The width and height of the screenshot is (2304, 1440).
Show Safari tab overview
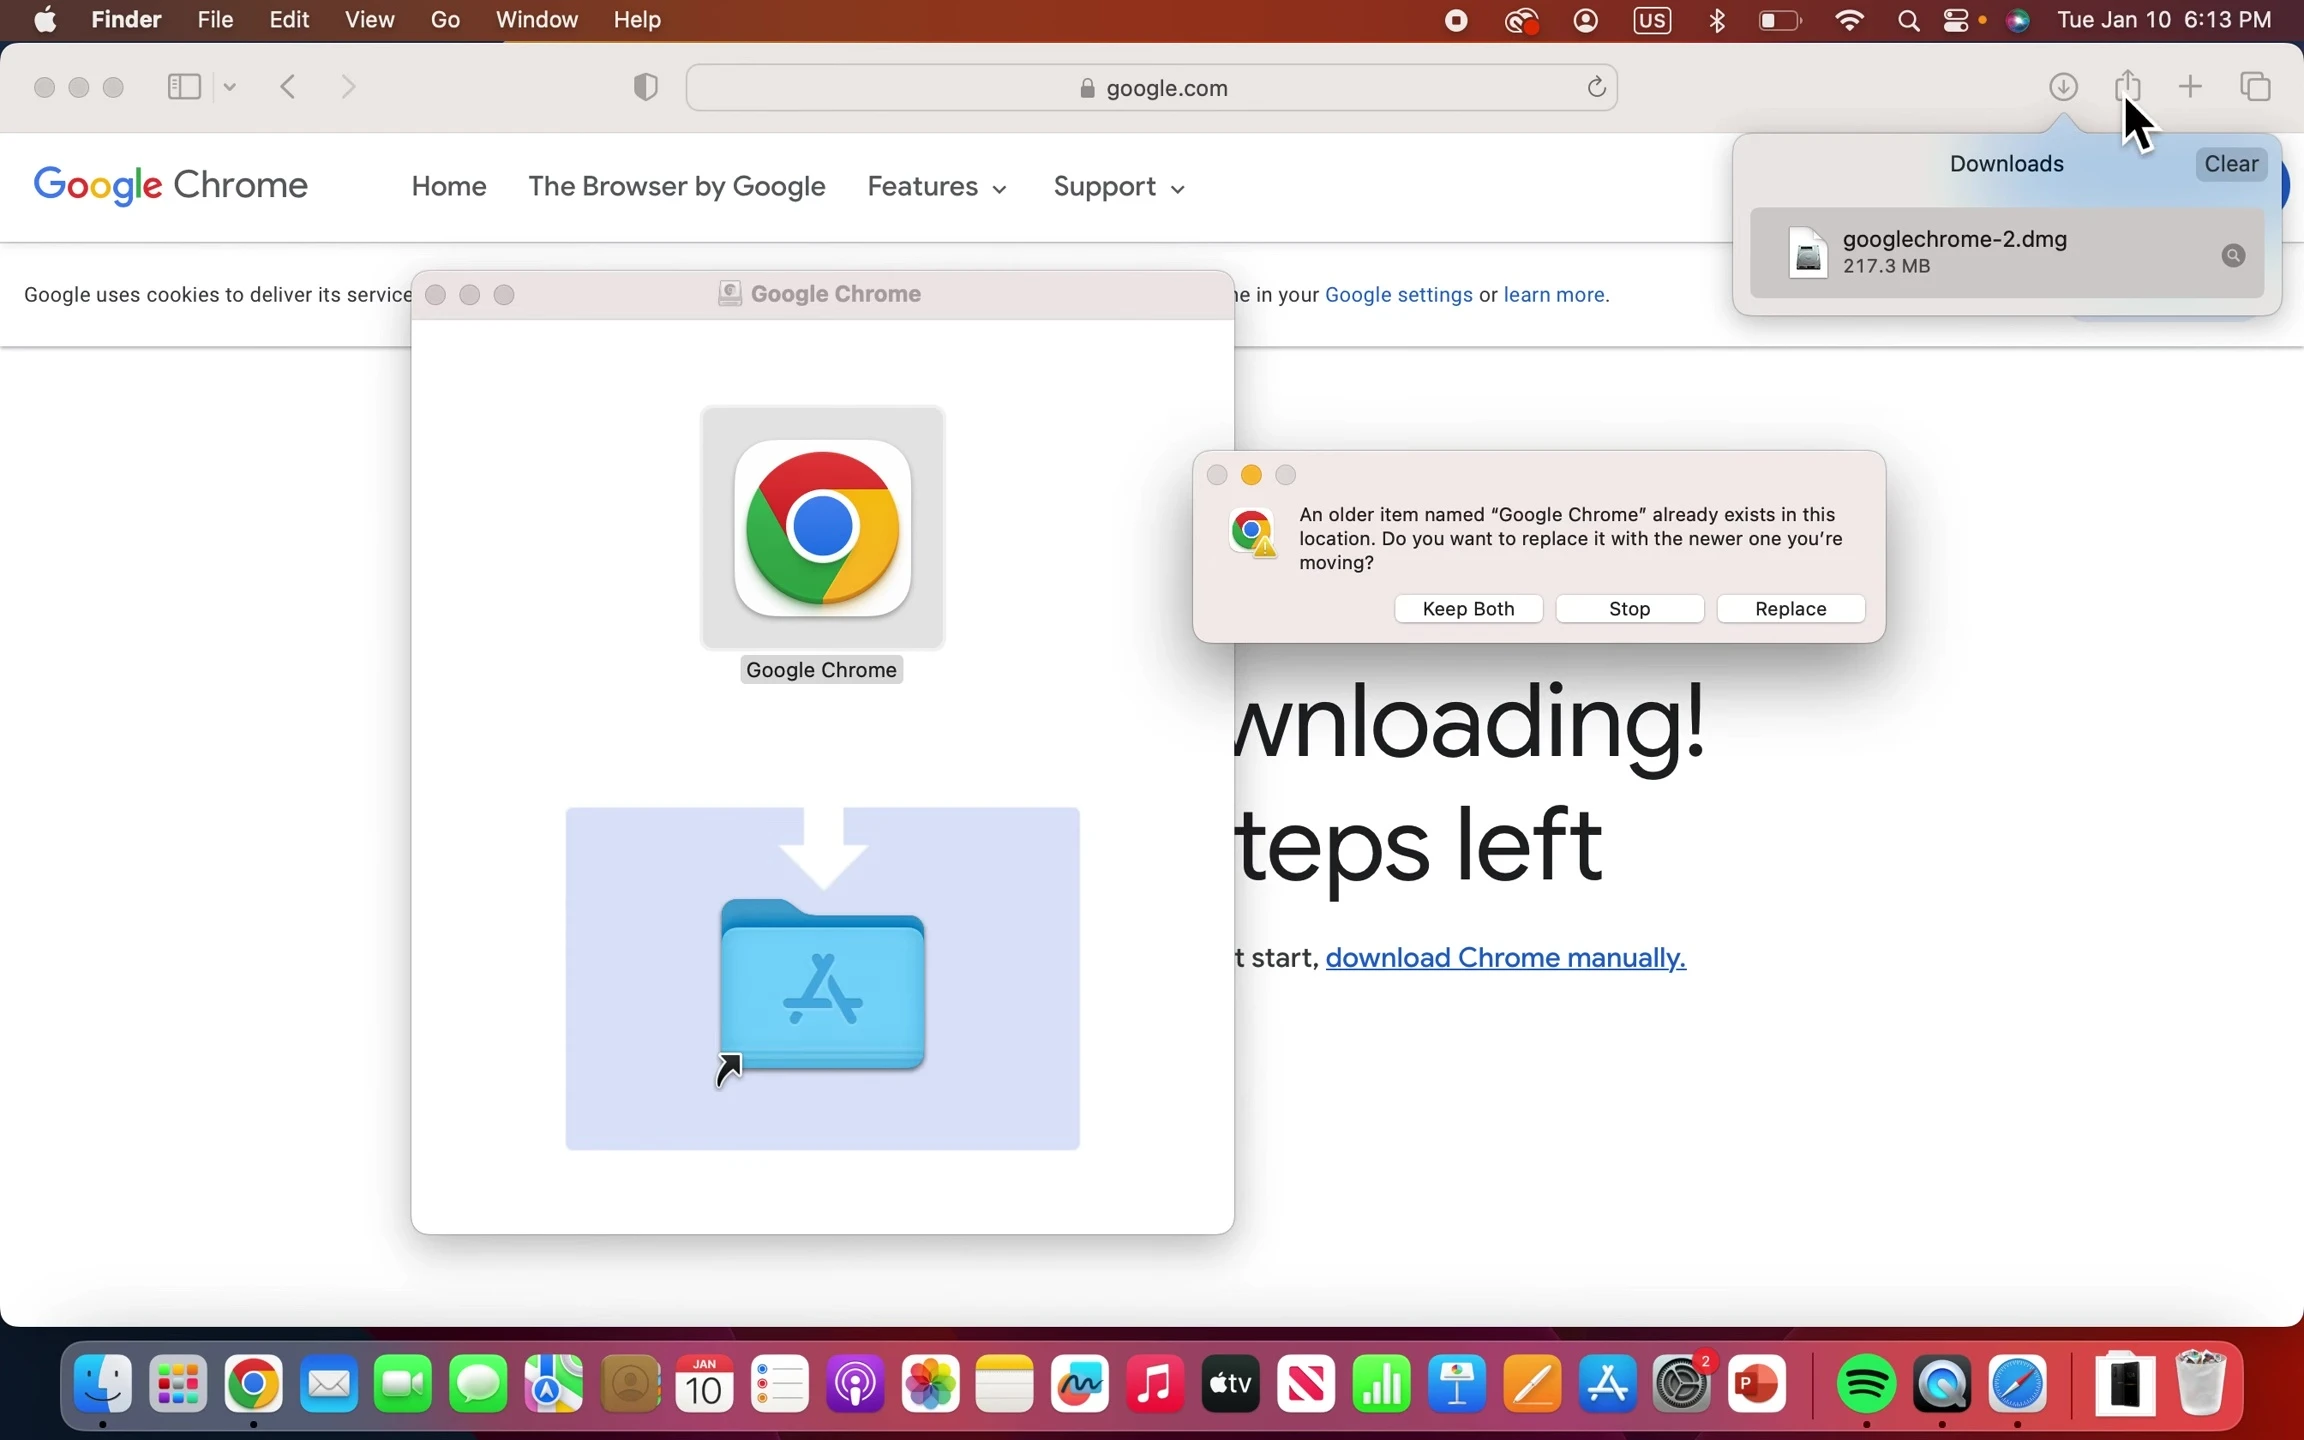2256,87
